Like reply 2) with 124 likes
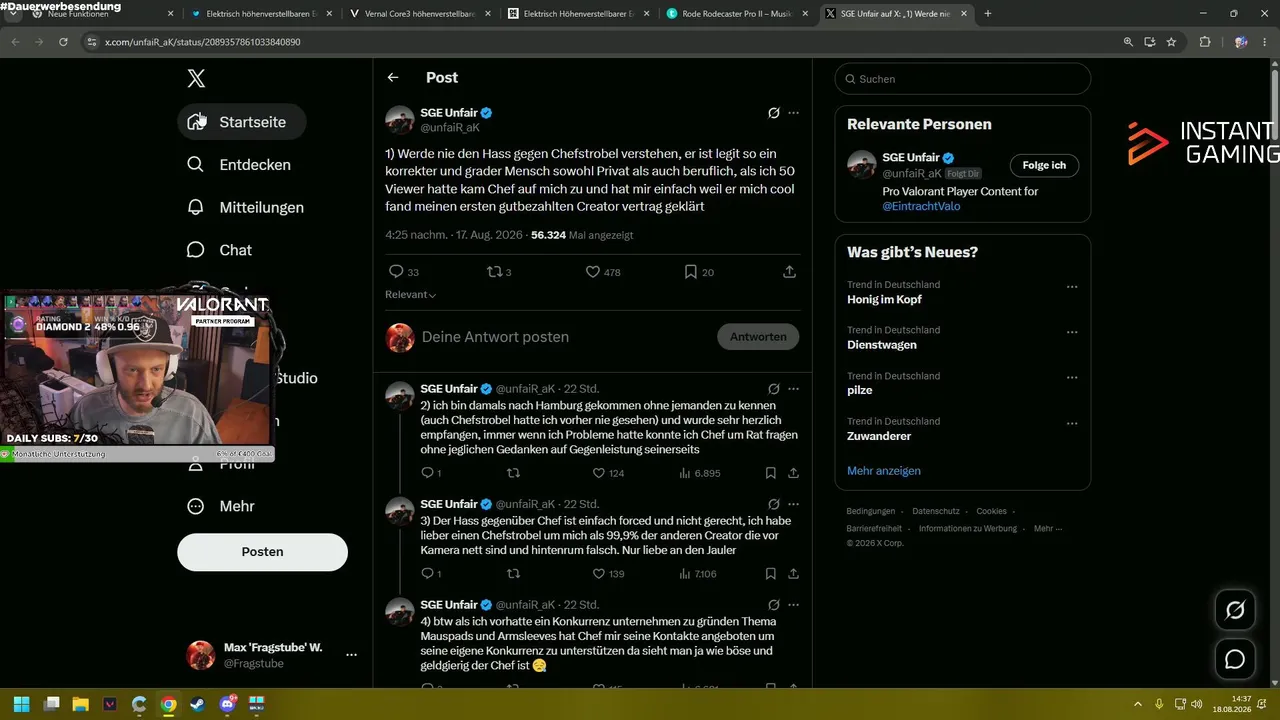The image size is (1280, 720). 599,473
